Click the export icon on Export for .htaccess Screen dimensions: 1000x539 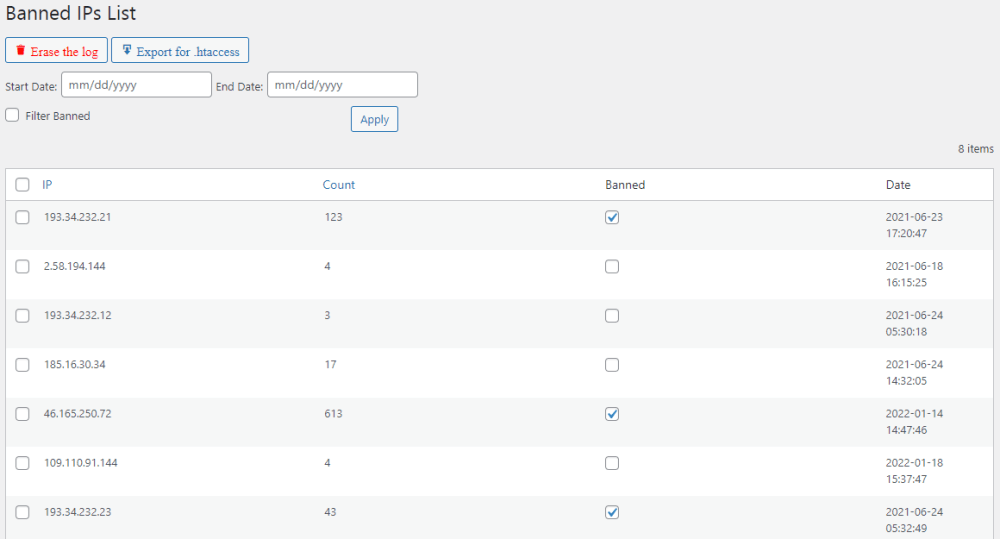point(126,50)
